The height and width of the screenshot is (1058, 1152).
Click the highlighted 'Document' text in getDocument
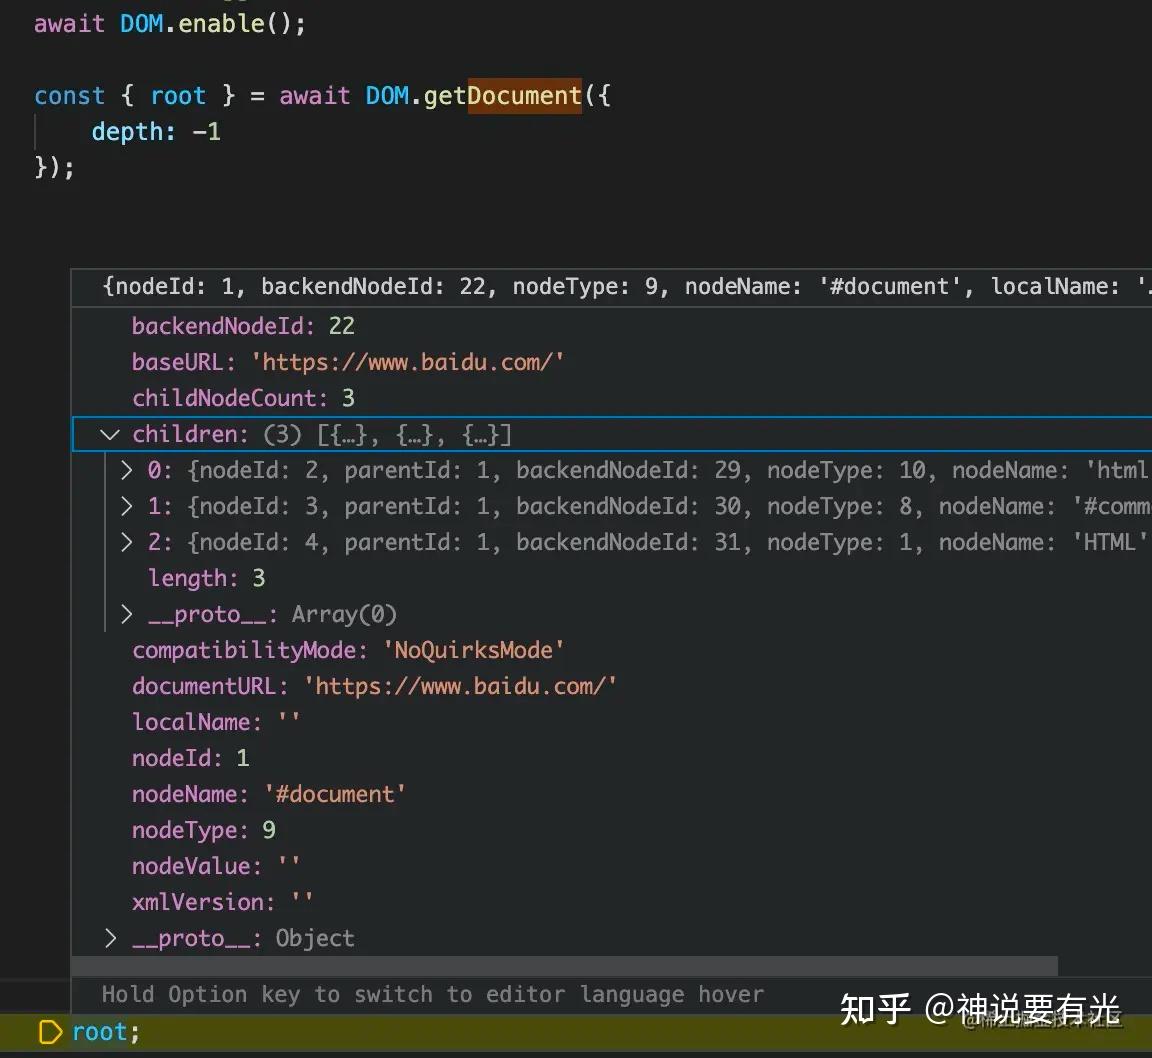pyautogui.click(x=524, y=95)
